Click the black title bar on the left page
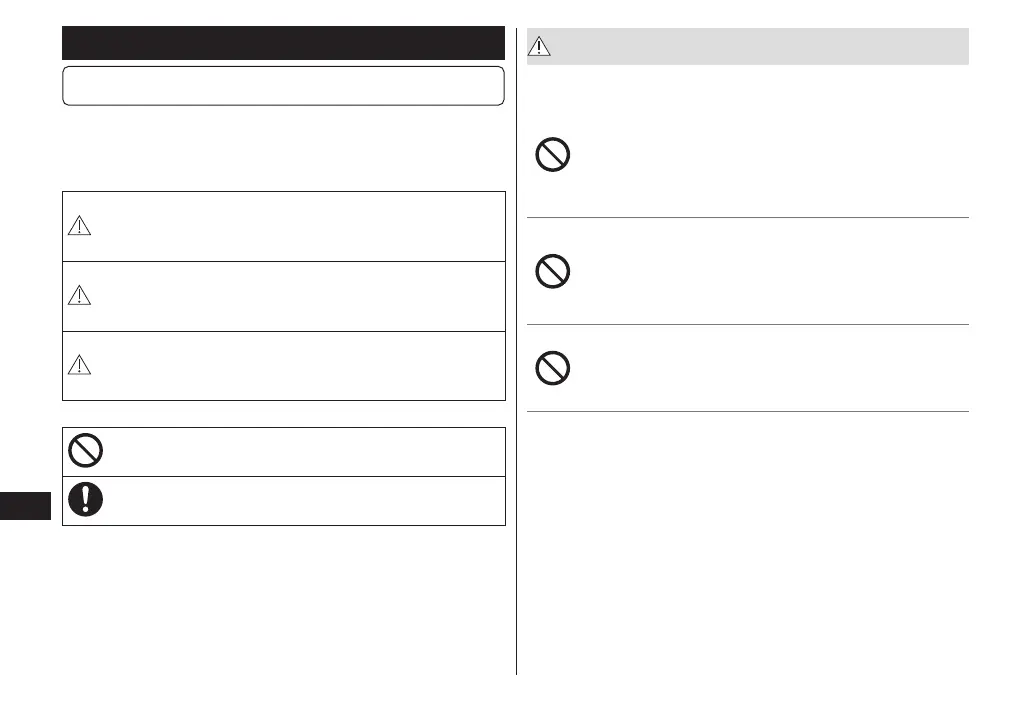Image resolution: width=1032 pixels, height=726 pixels. tap(283, 44)
